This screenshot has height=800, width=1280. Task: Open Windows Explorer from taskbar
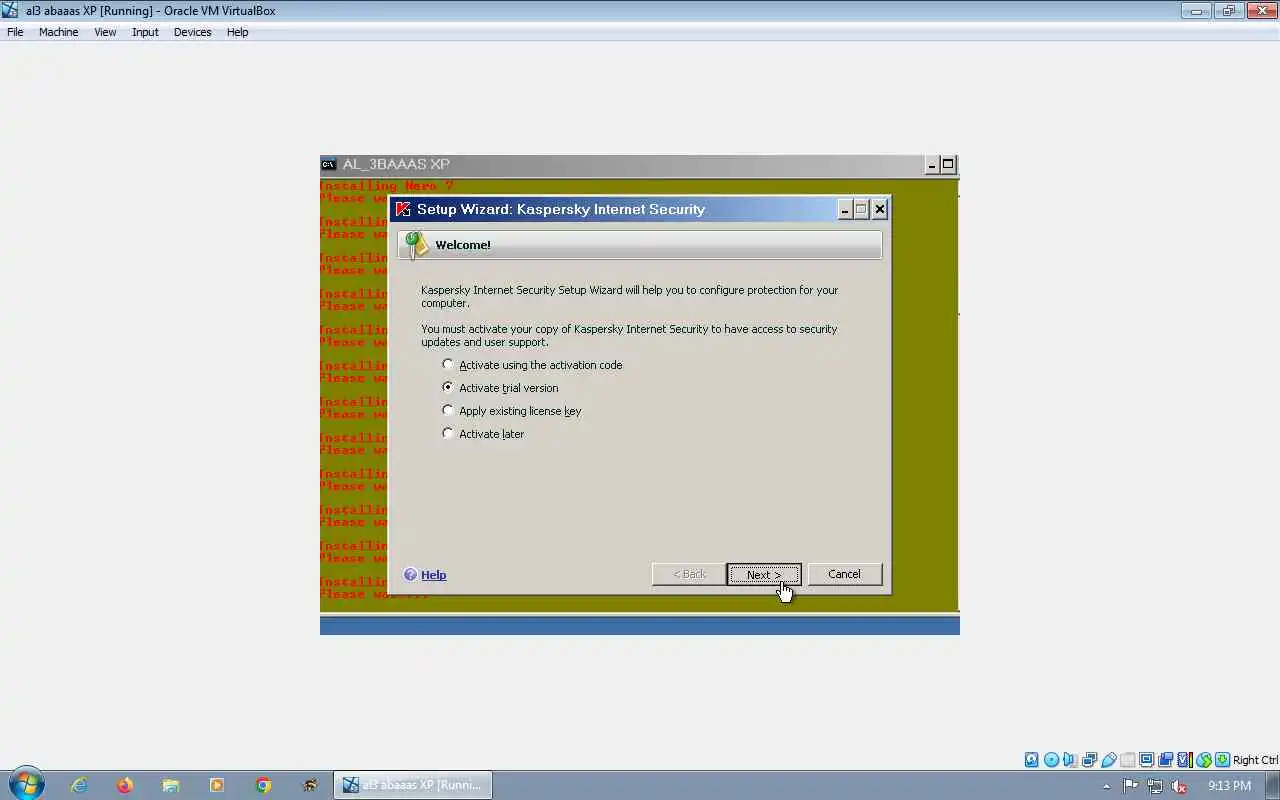coord(171,785)
